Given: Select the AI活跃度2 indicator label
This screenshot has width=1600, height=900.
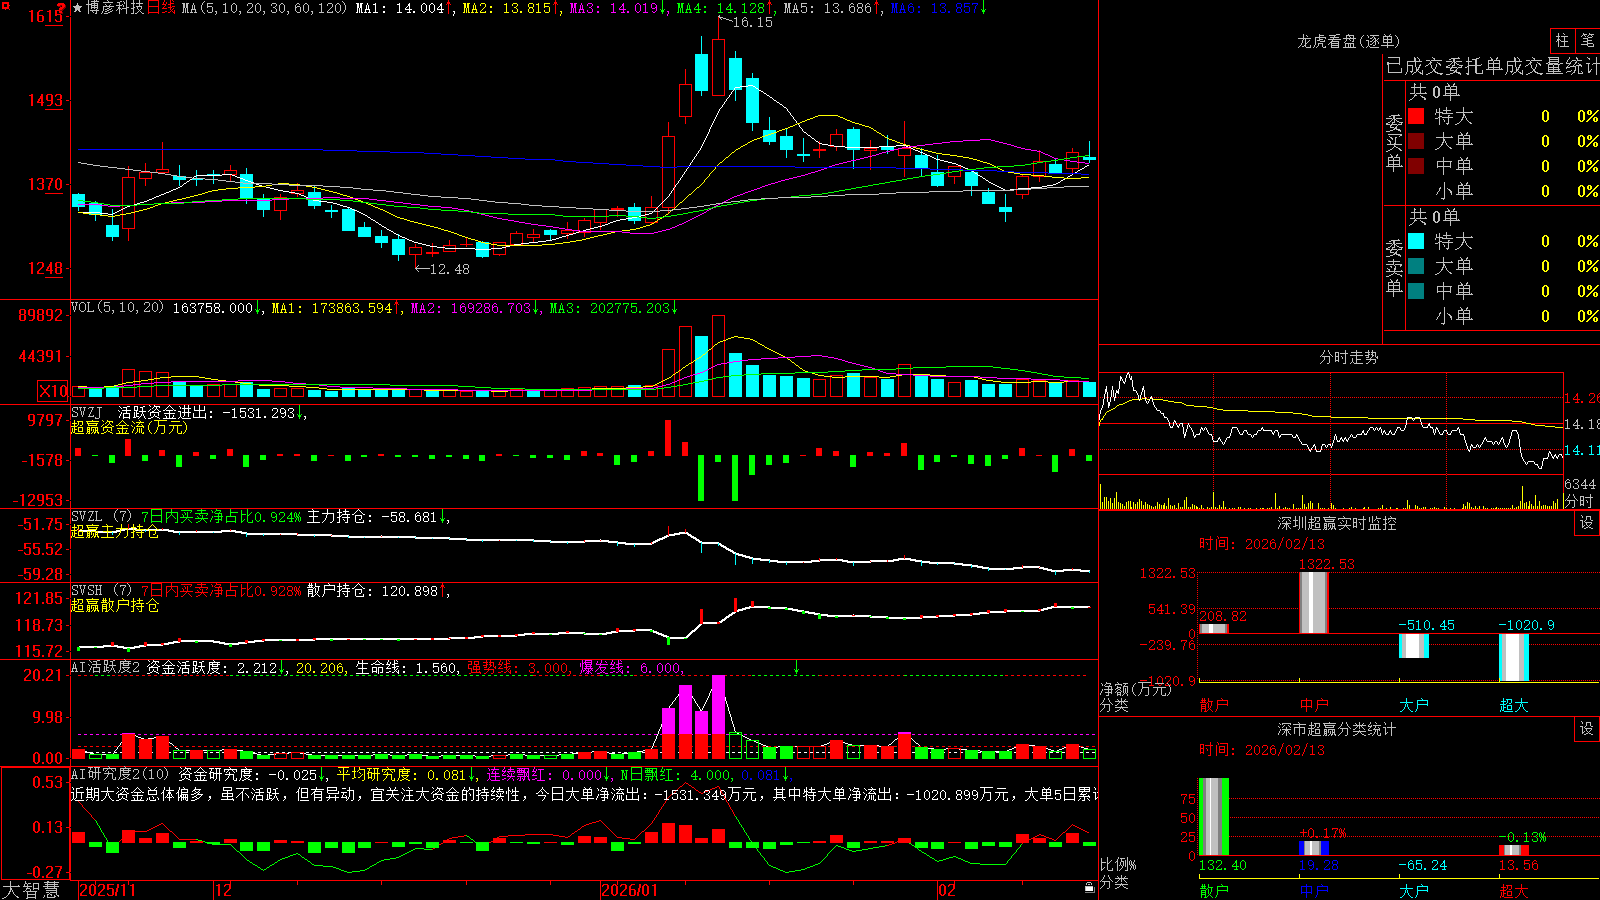Looking at the screenshot, I should [x=106, y=667].
